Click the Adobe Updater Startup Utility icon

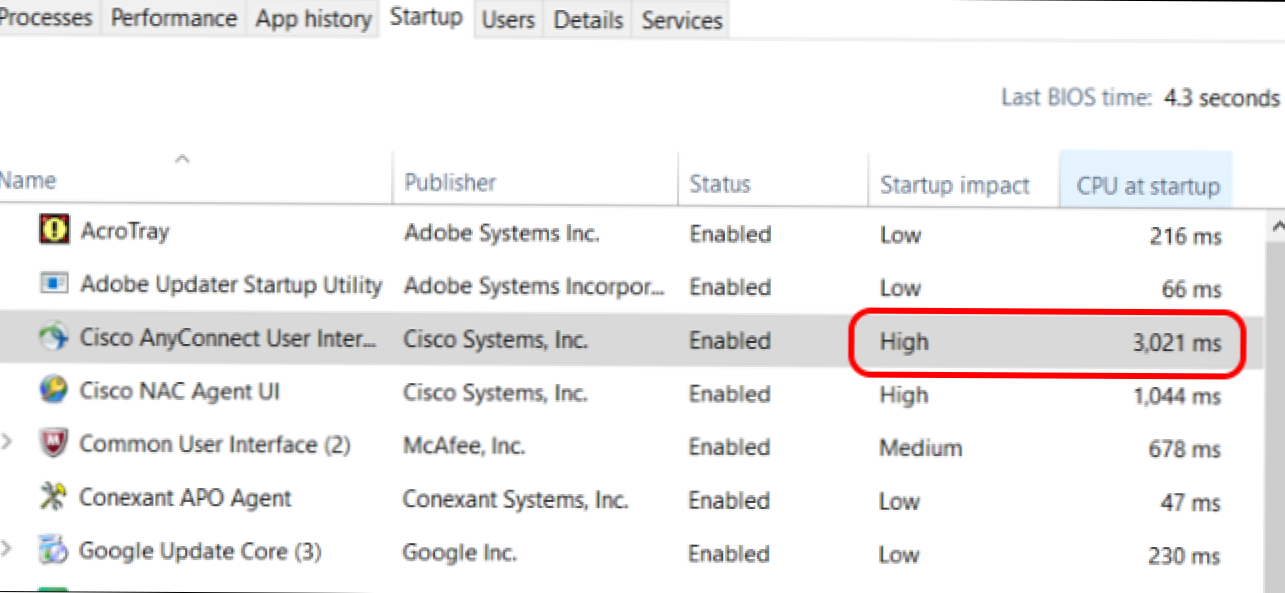pyautogui.click(x=53, y=284)
